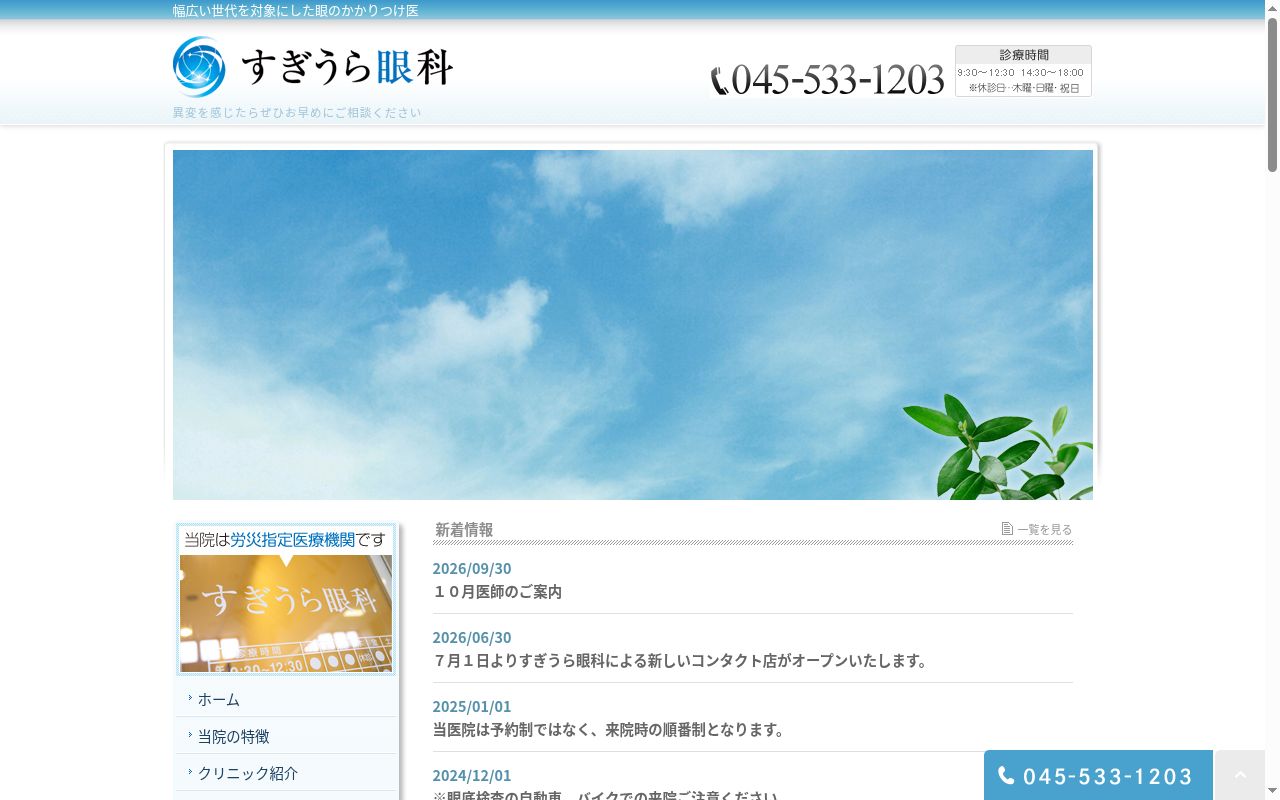Click the back-to-top arrow button
This screenshot has width=1280, height=800.
1240,775
